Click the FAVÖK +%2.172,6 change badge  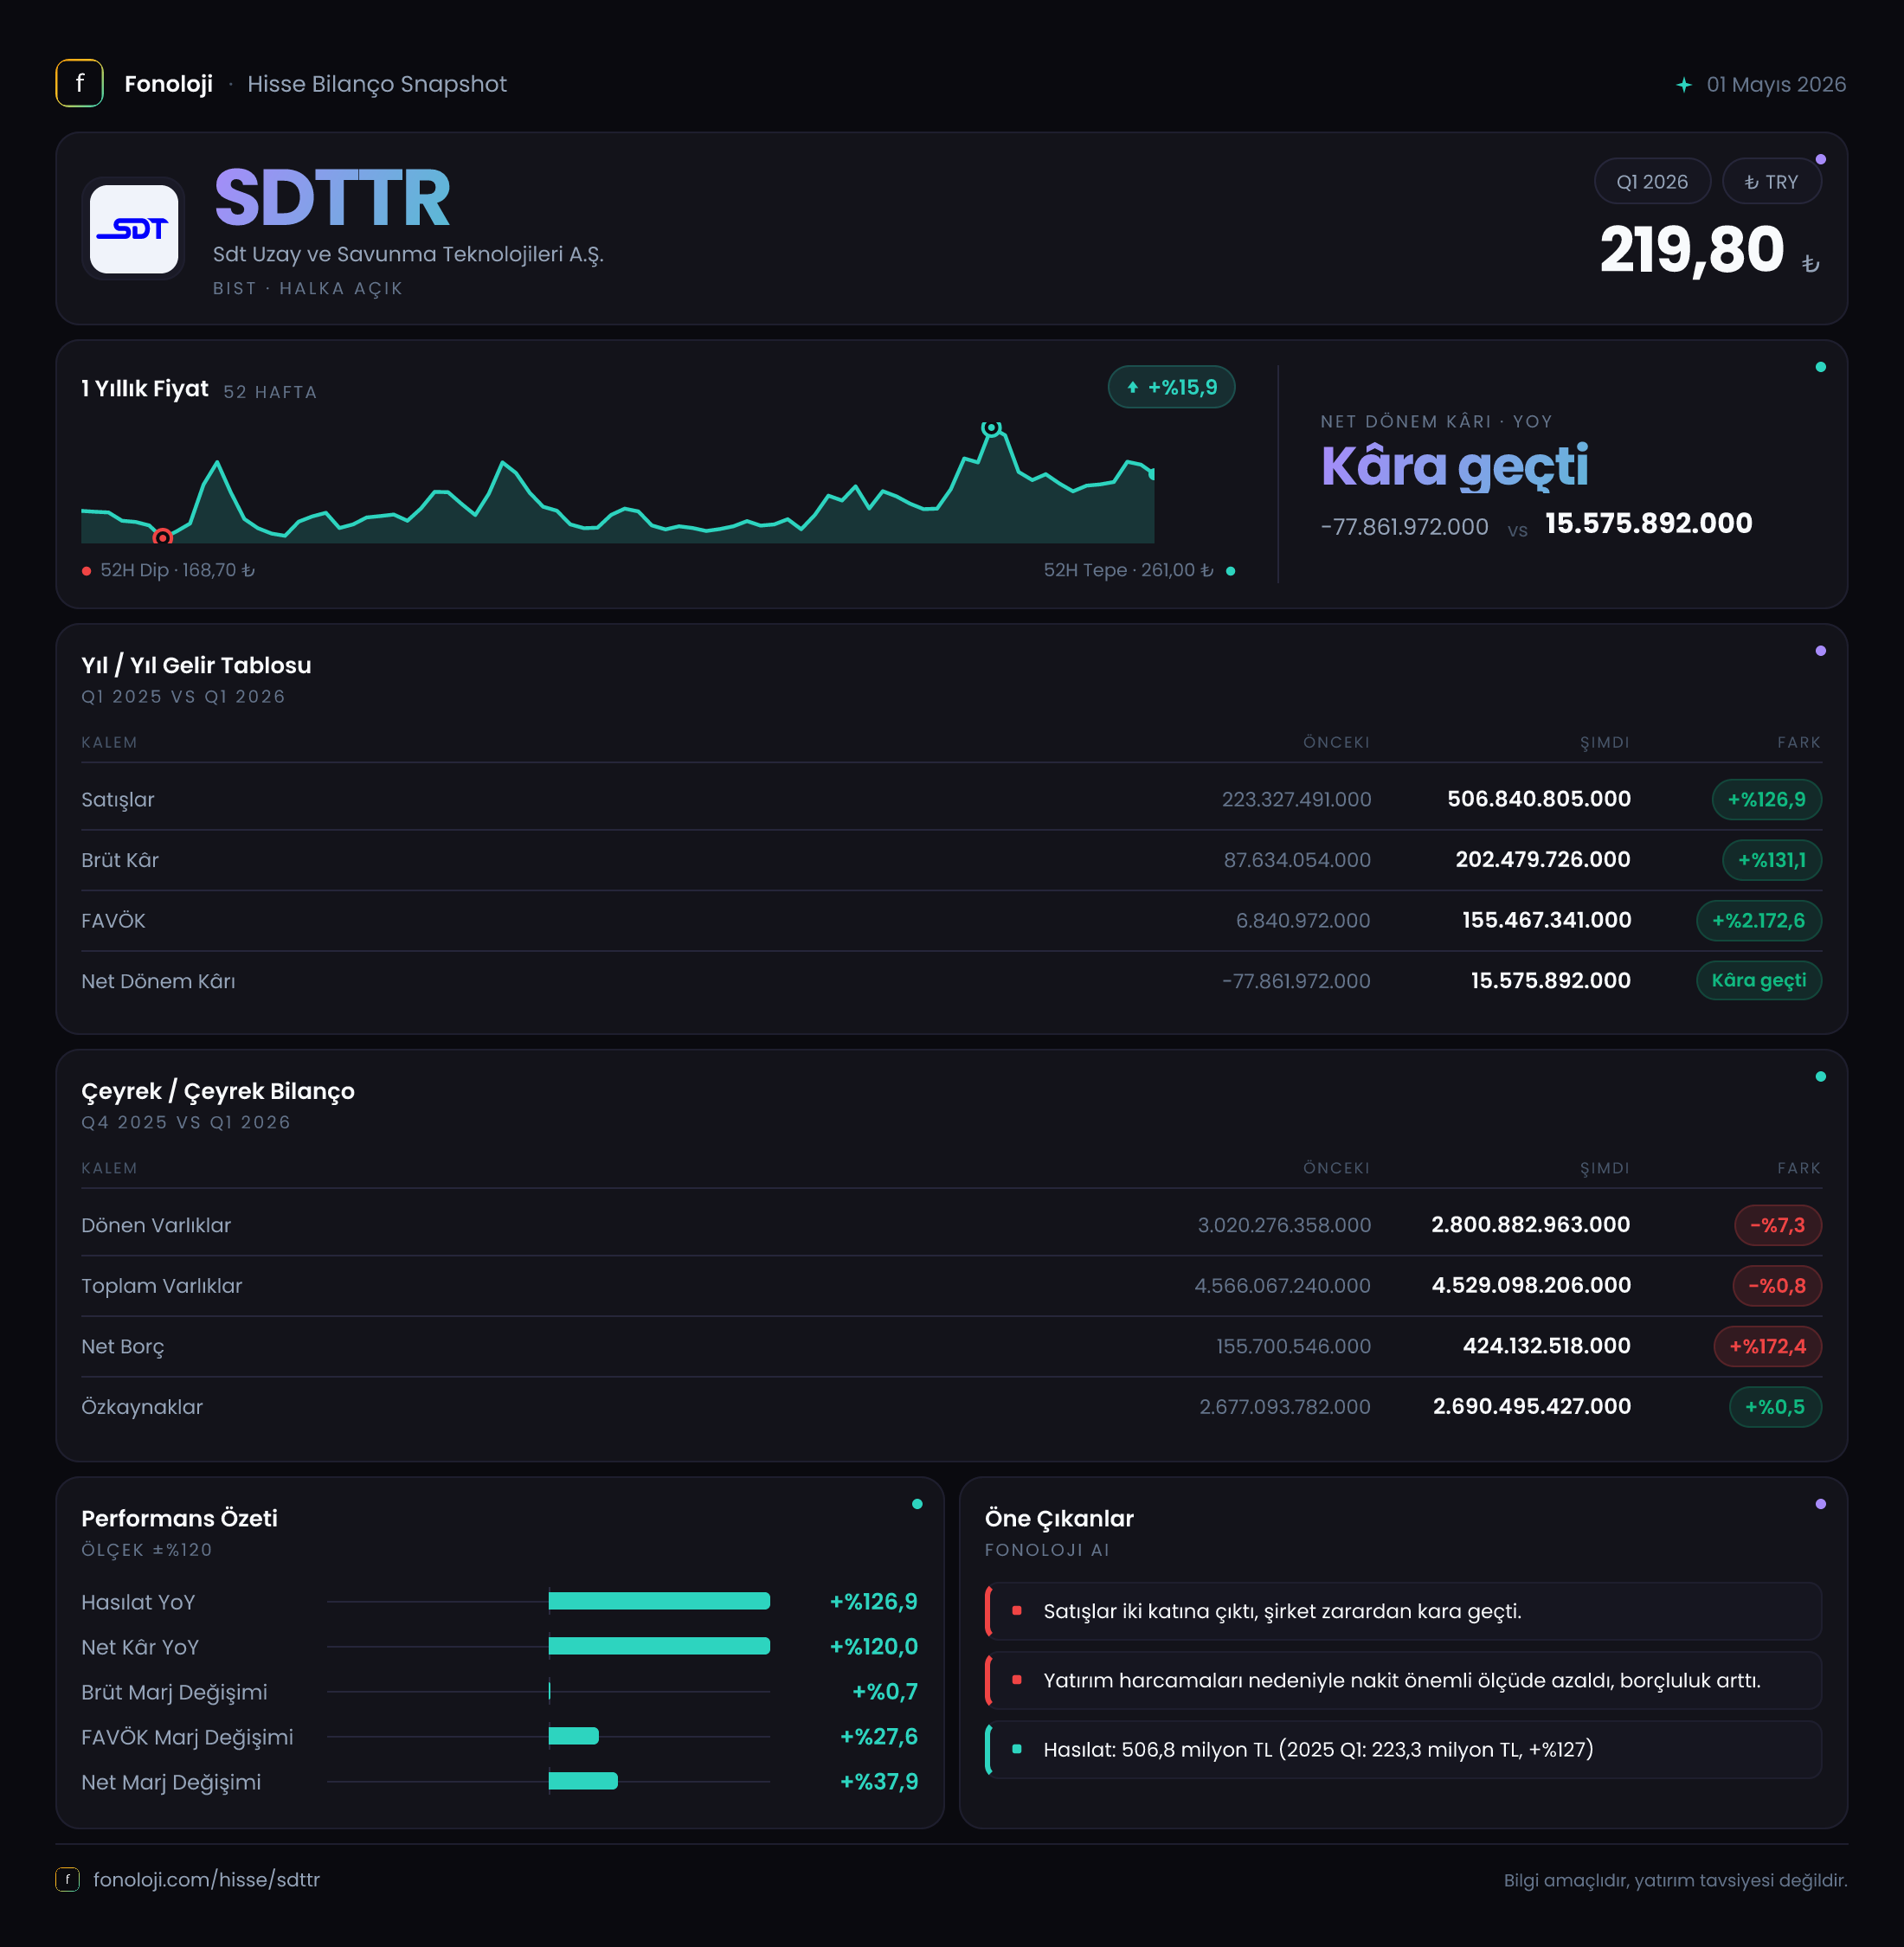coord(1758,920)
